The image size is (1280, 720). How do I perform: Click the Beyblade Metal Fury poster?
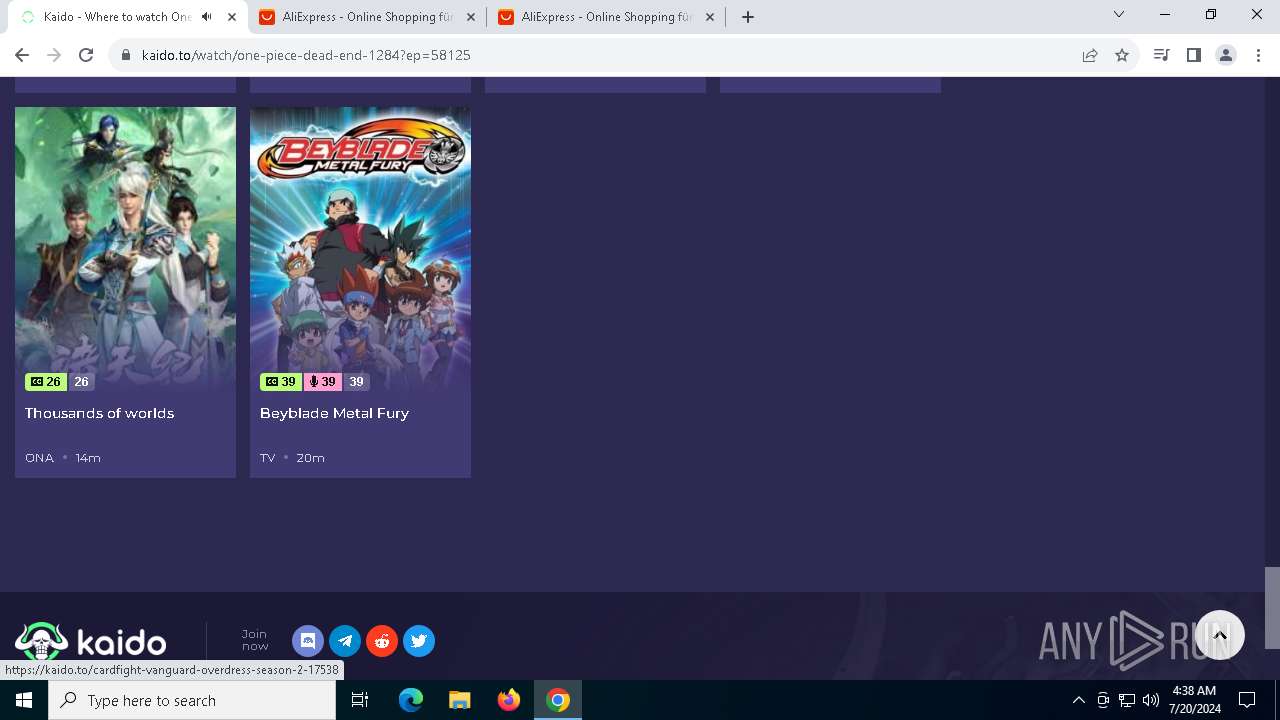click(x=360, y=249)
